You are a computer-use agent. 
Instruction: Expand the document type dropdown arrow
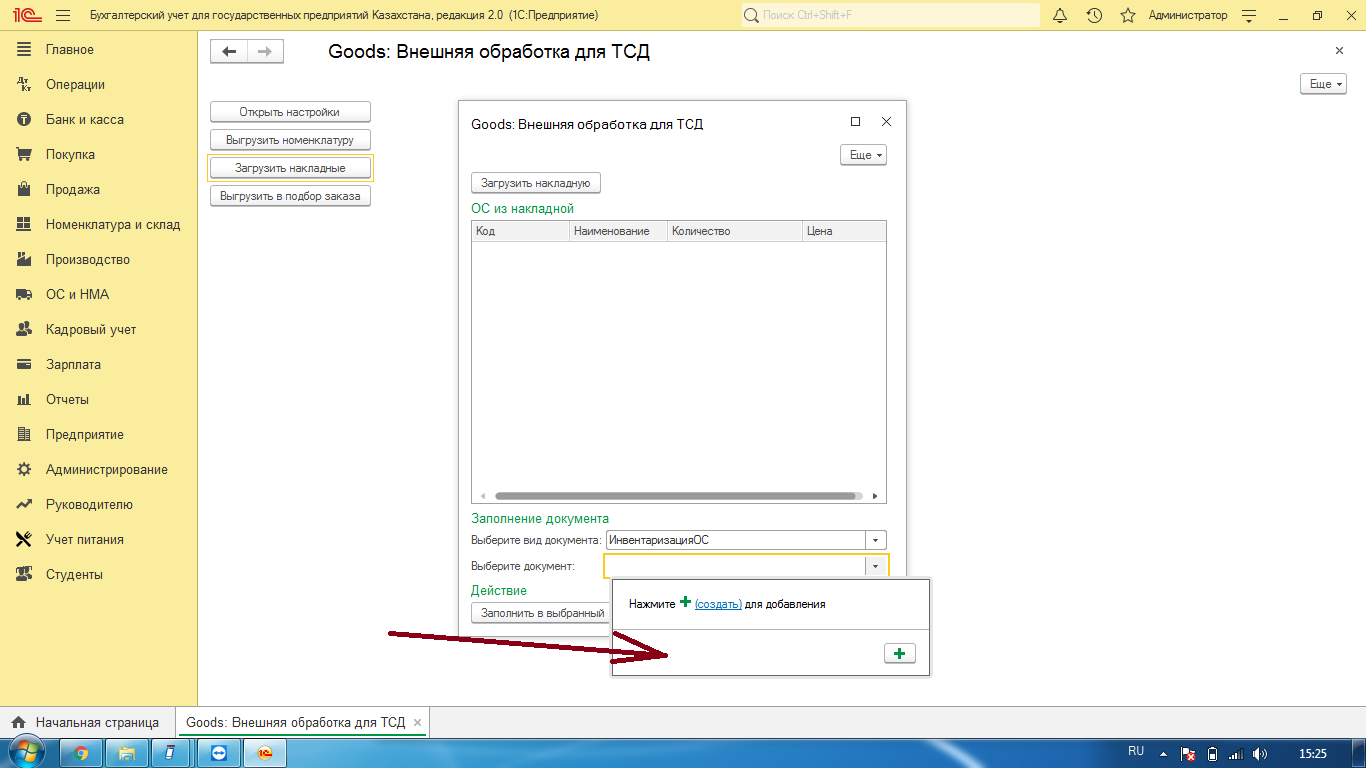[876, 540]
